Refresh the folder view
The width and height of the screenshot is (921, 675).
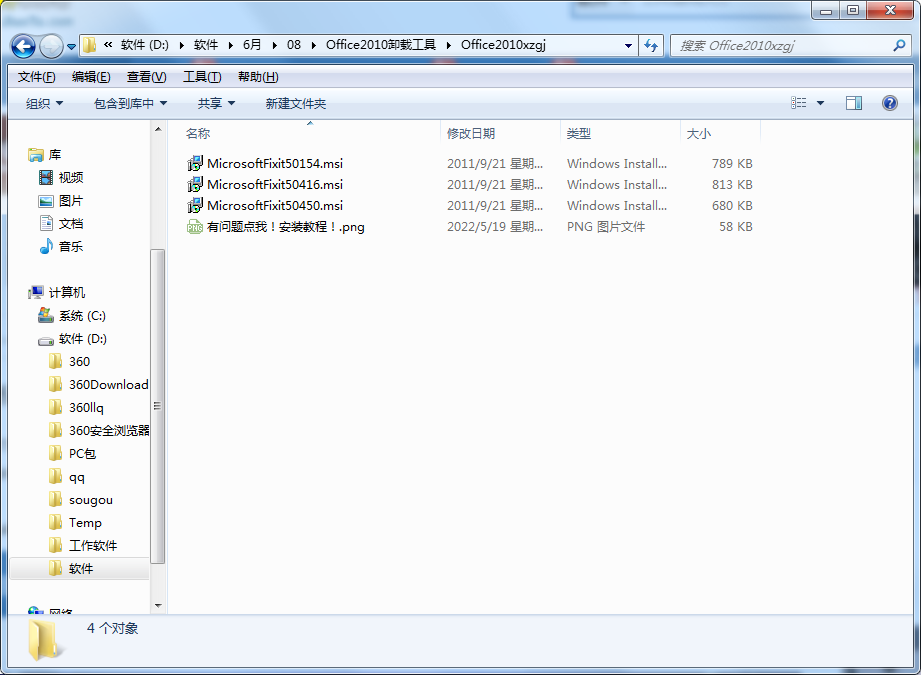(651, 45)
